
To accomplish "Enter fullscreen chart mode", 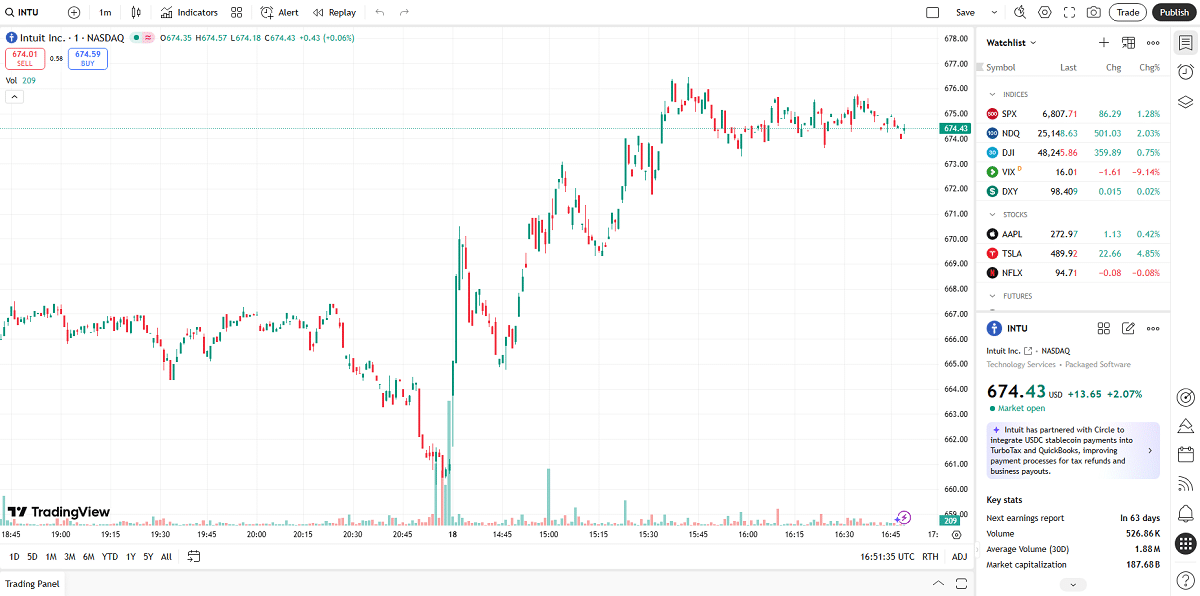I will pyautogui.click(x=1068, y=12).
